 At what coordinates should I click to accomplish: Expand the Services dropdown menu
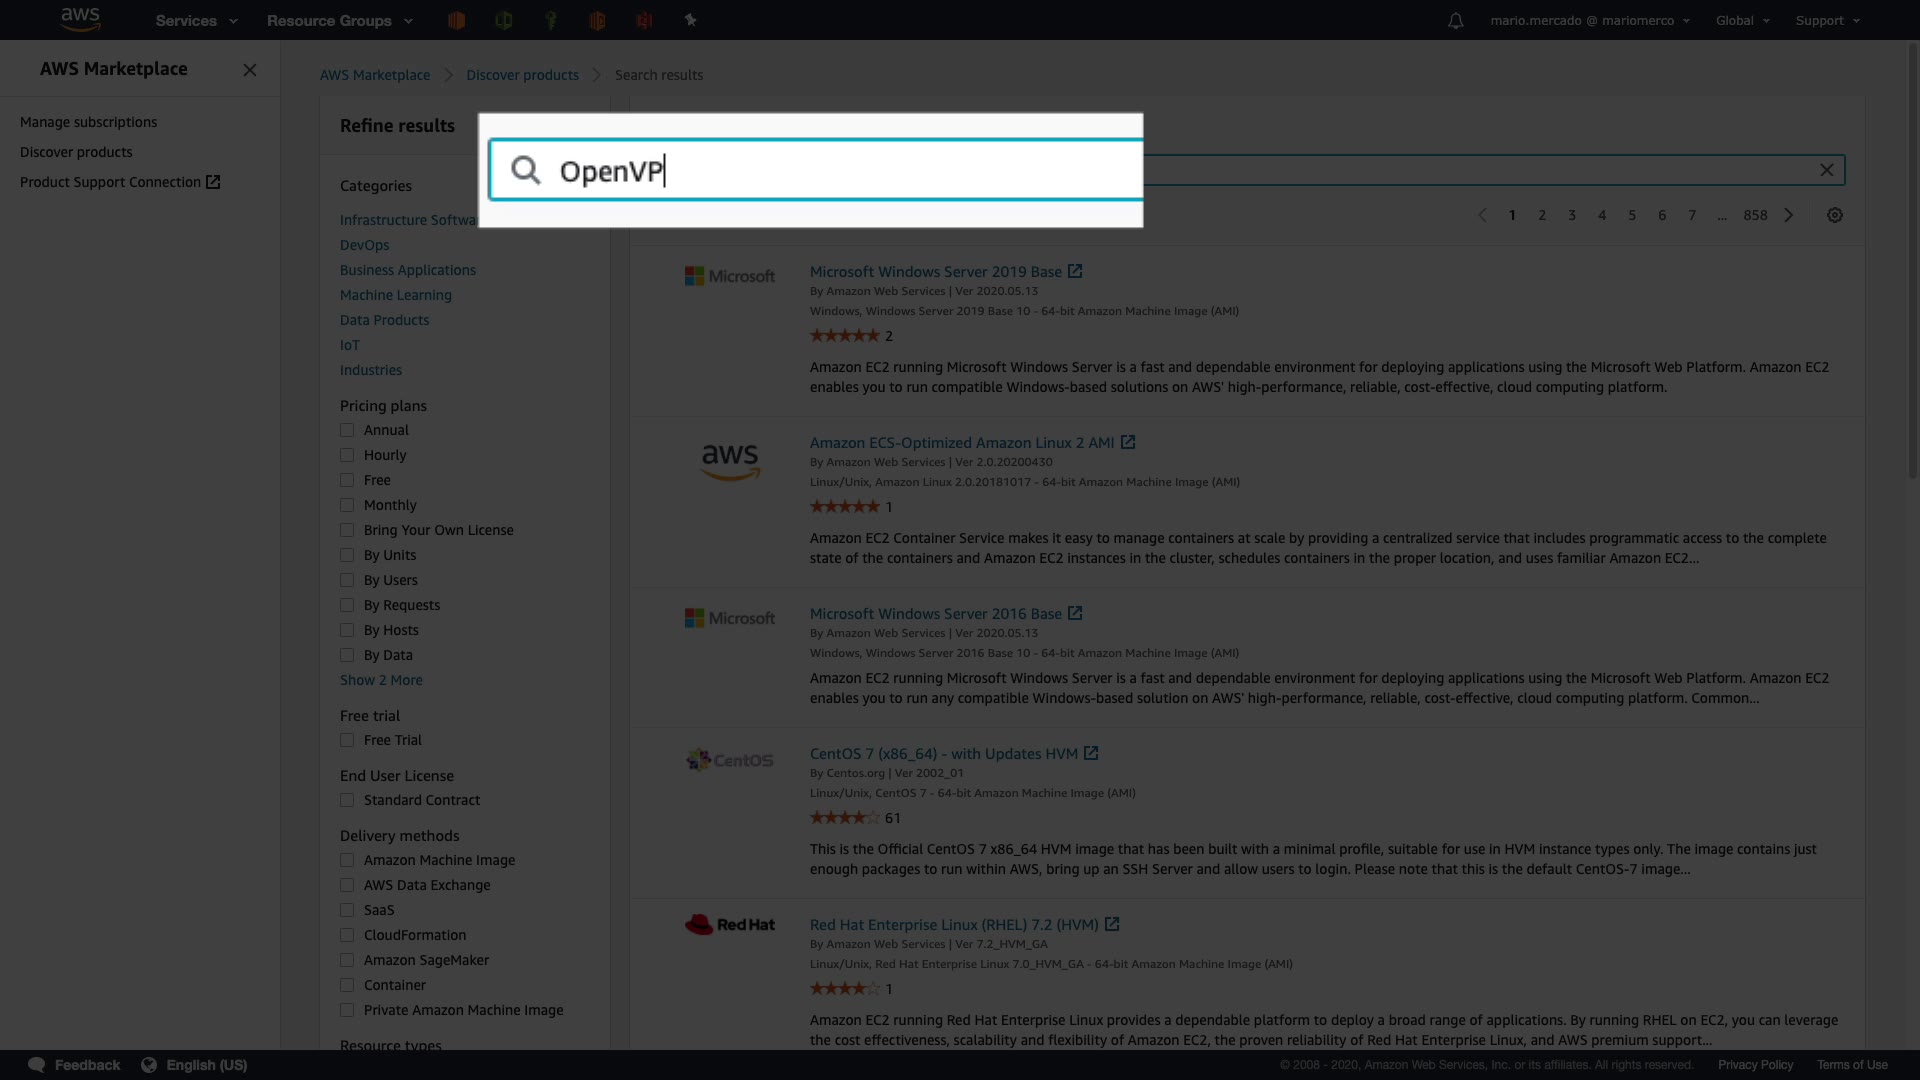[x=196, y=21]
